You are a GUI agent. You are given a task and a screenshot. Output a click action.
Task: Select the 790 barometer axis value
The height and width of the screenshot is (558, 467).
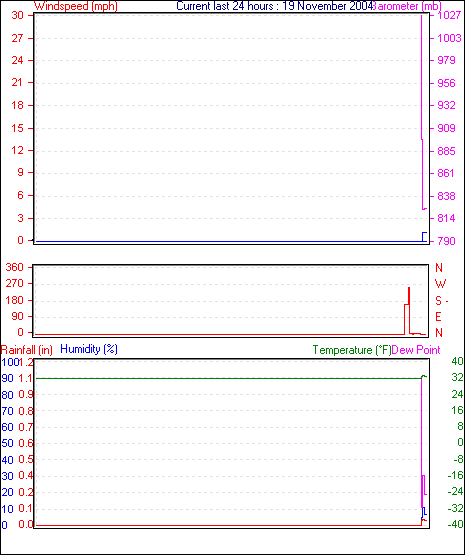point(446,241)
